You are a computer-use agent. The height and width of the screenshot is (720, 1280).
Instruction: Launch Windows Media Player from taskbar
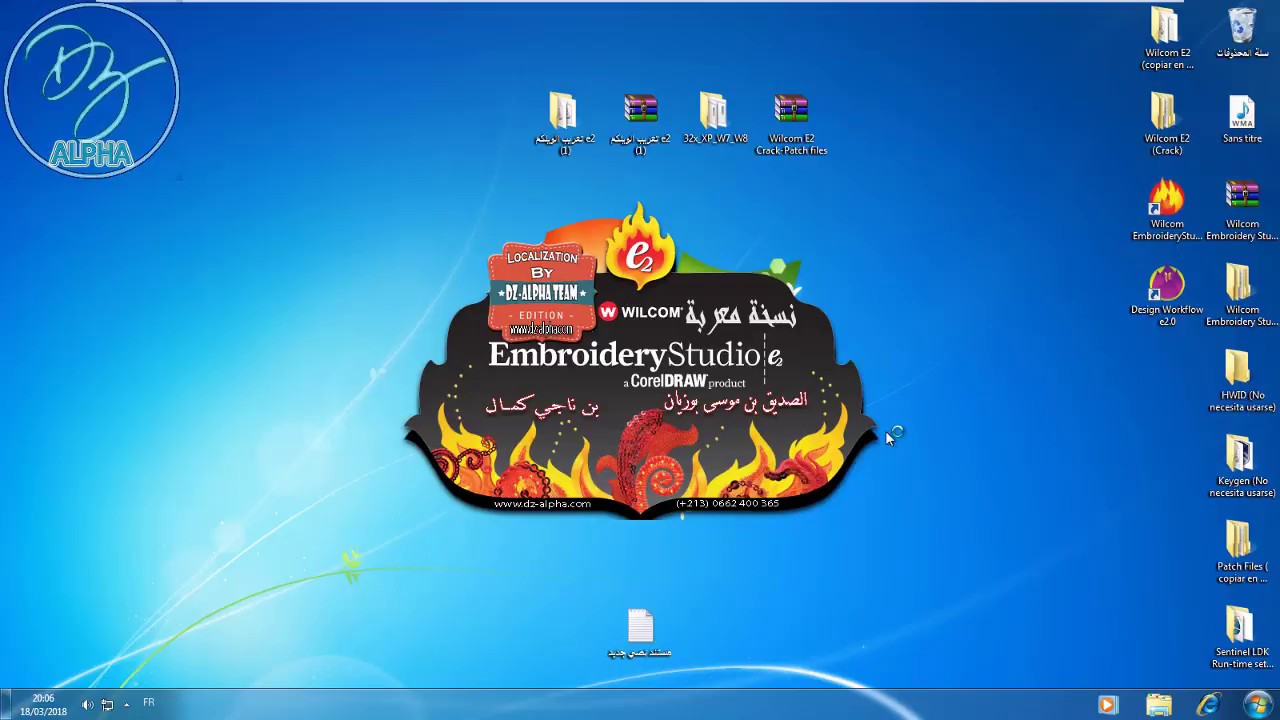click(1108, 705)
